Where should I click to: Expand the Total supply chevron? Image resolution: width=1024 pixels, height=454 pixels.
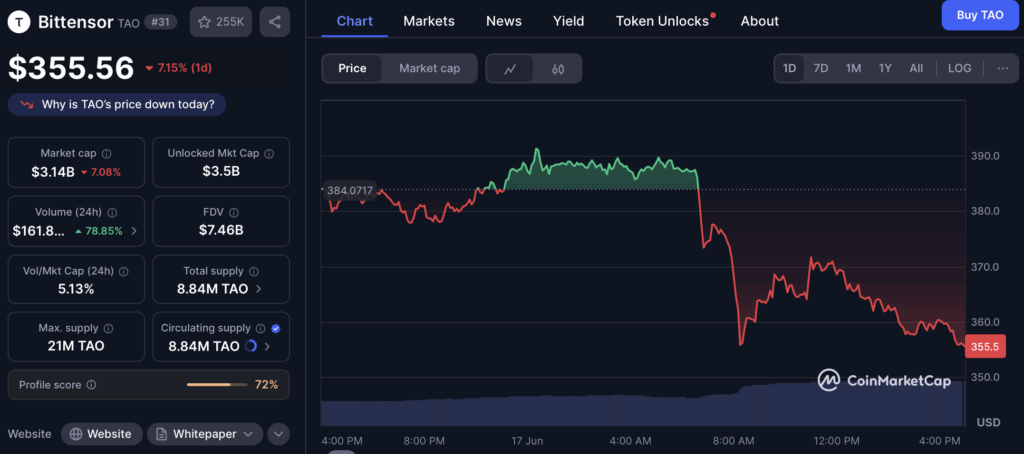(x=258, y=289)
